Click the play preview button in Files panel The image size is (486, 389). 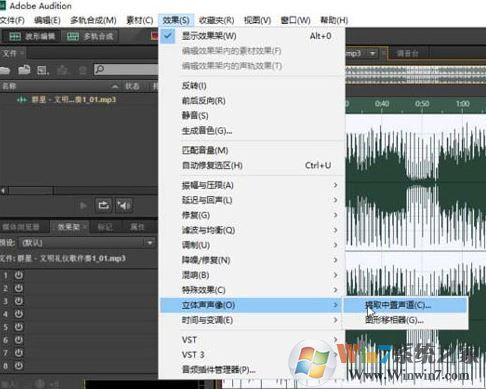[x=83, y=205]
